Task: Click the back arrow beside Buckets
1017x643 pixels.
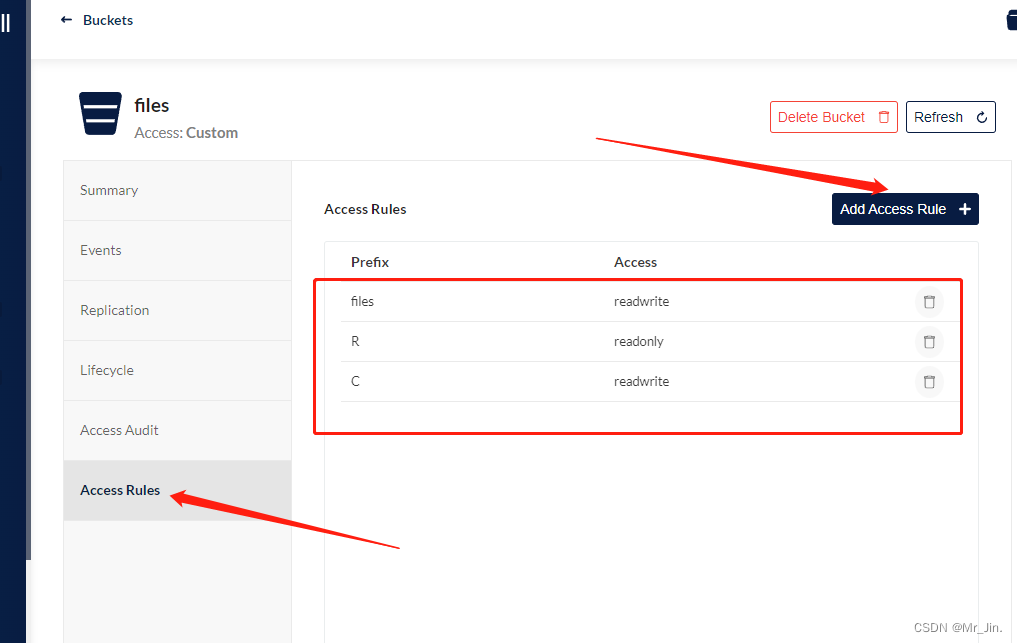Action: coord(67,20)
